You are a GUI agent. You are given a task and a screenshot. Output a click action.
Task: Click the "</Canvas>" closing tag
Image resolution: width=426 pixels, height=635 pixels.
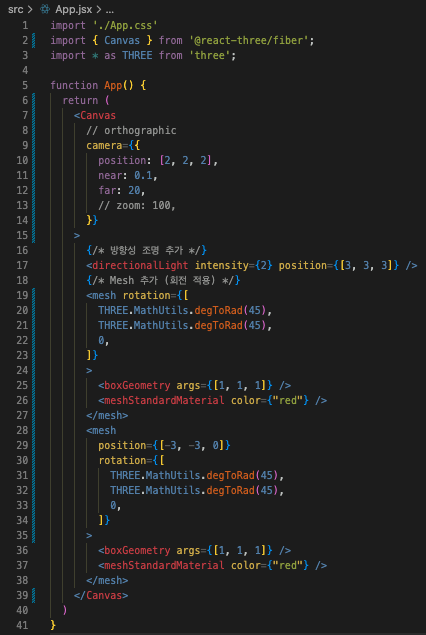(101, 595)
